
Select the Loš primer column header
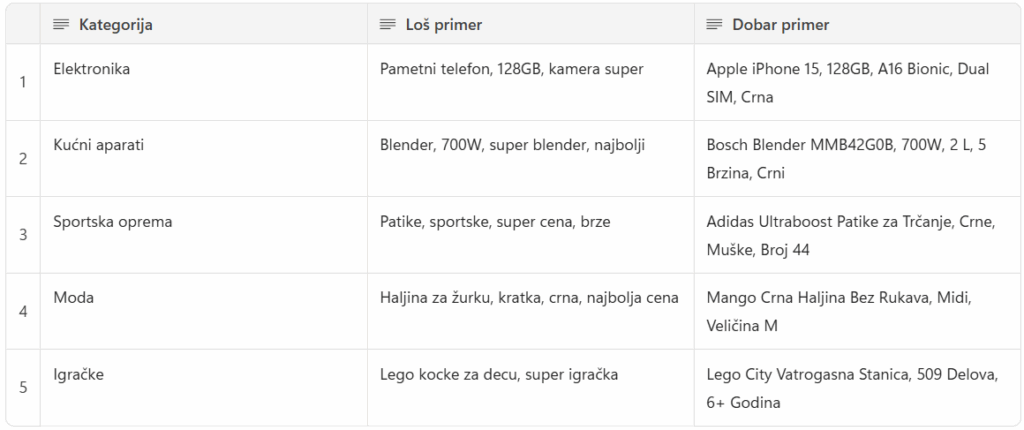pos(531,25)
